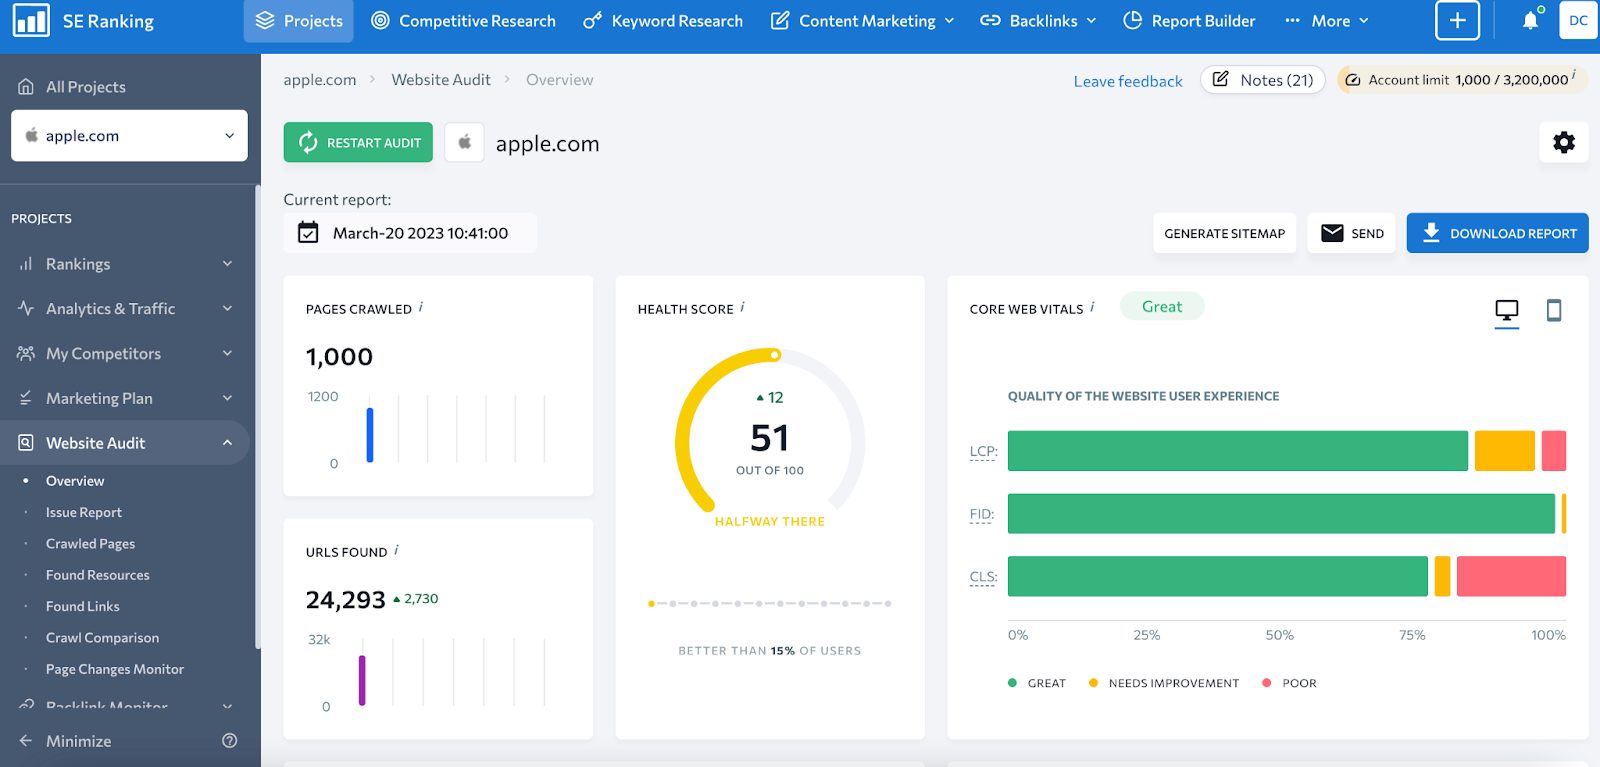
Task: Click Website Audit breadcrumb link
Action: point(441,80)
